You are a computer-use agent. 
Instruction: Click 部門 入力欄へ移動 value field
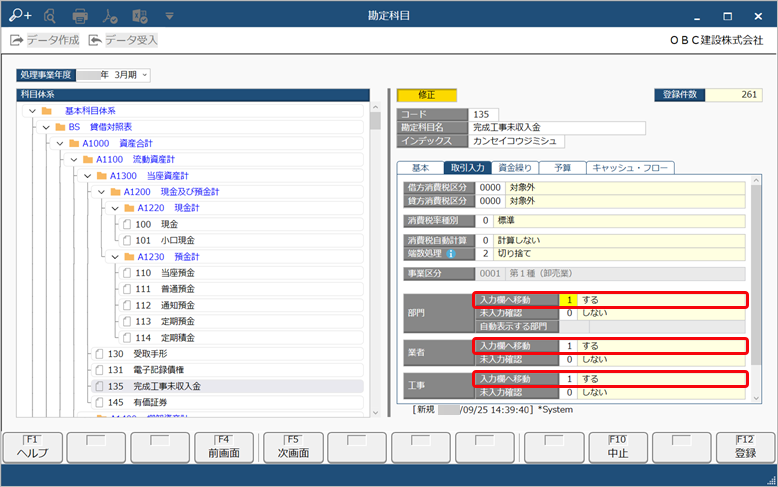[x=652, y=300]
